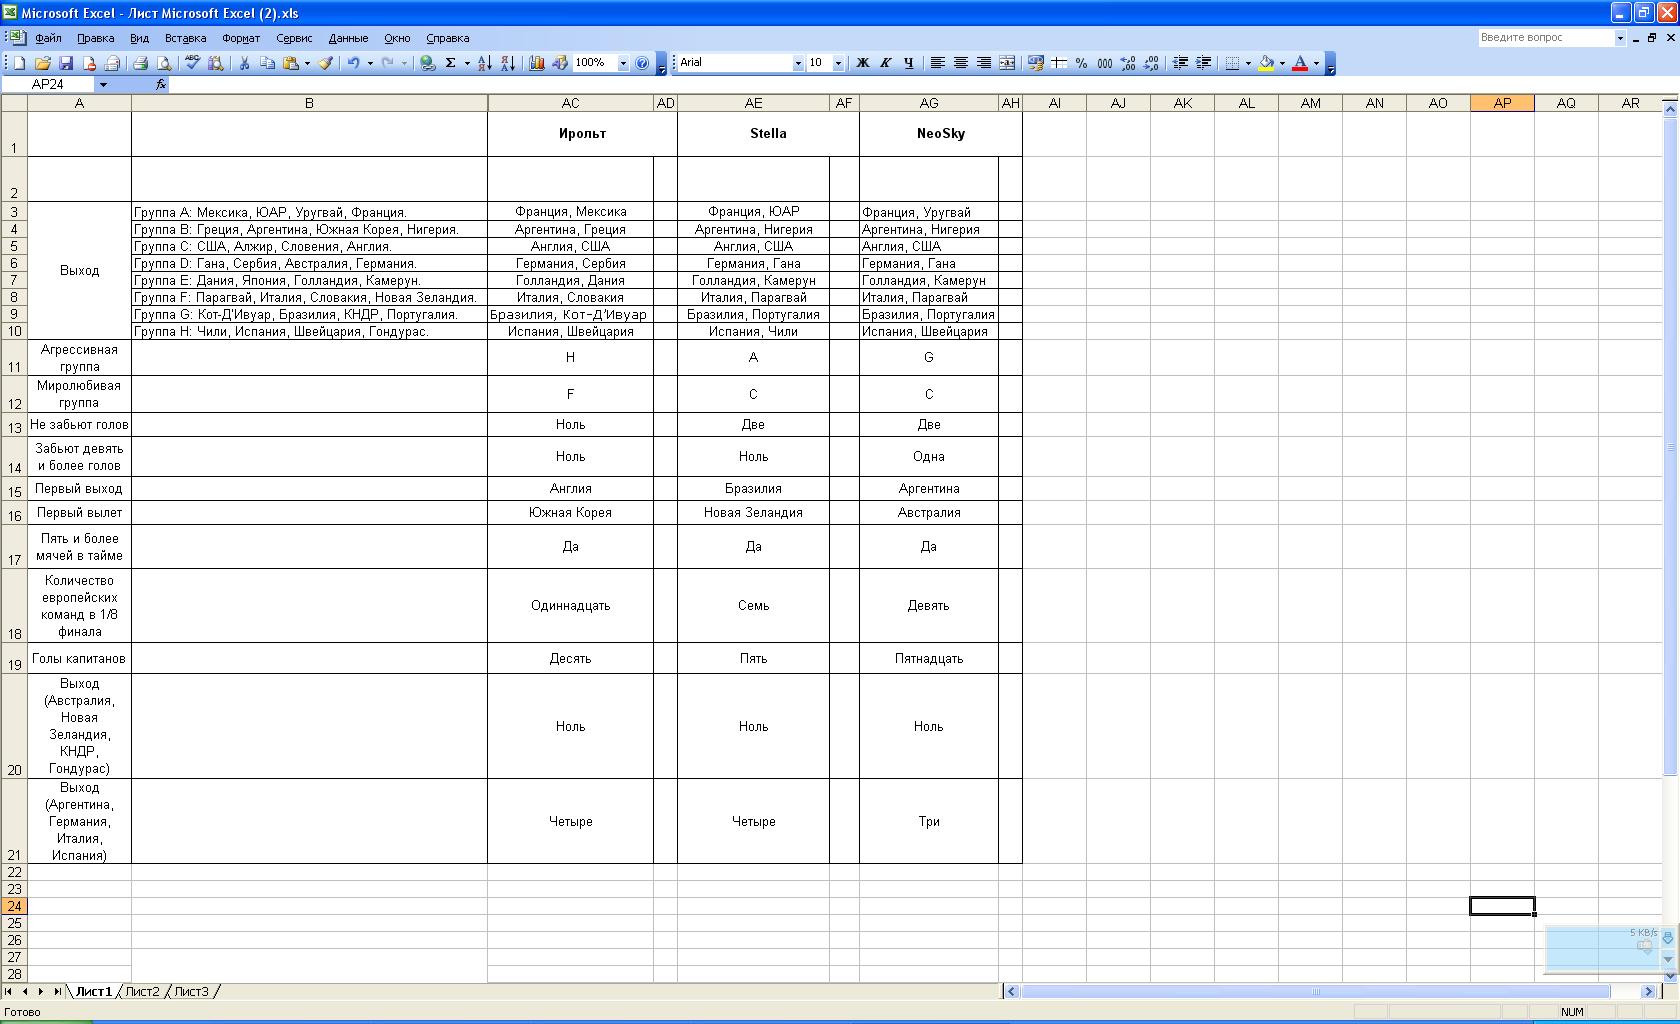
Task: Decrease cell indent
Action: tap(1180, 63)
